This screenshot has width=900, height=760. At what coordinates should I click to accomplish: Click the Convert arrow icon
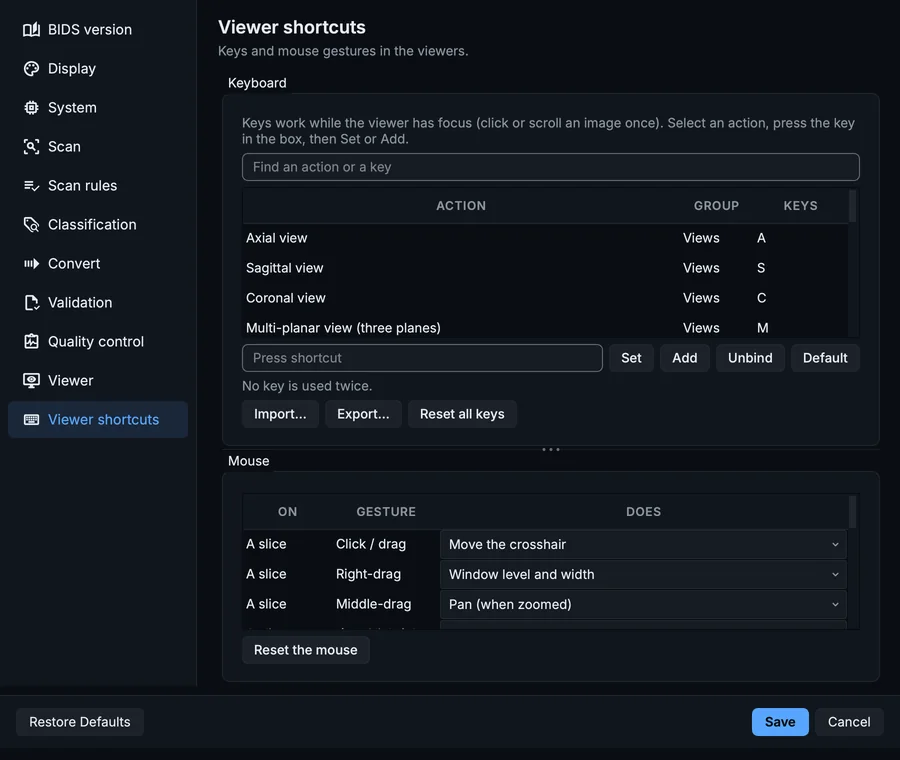[32, 263]
